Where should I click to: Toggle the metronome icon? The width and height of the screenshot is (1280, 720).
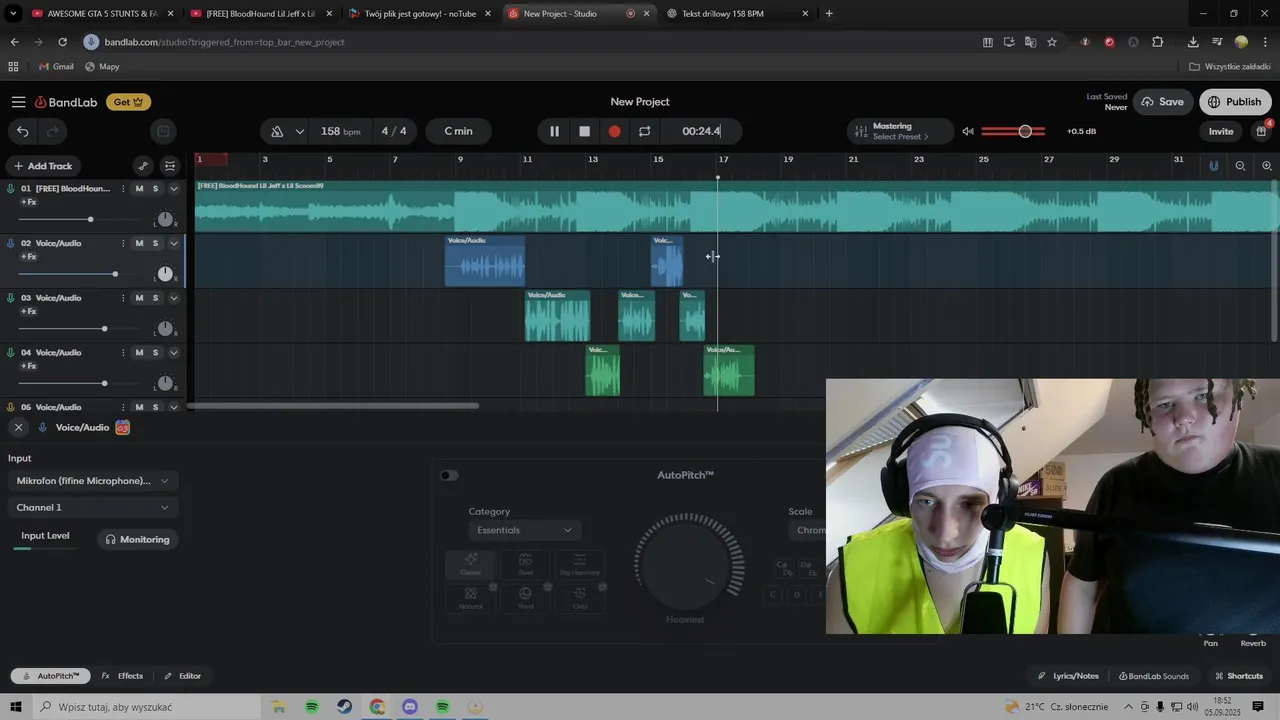click(278, 131)
